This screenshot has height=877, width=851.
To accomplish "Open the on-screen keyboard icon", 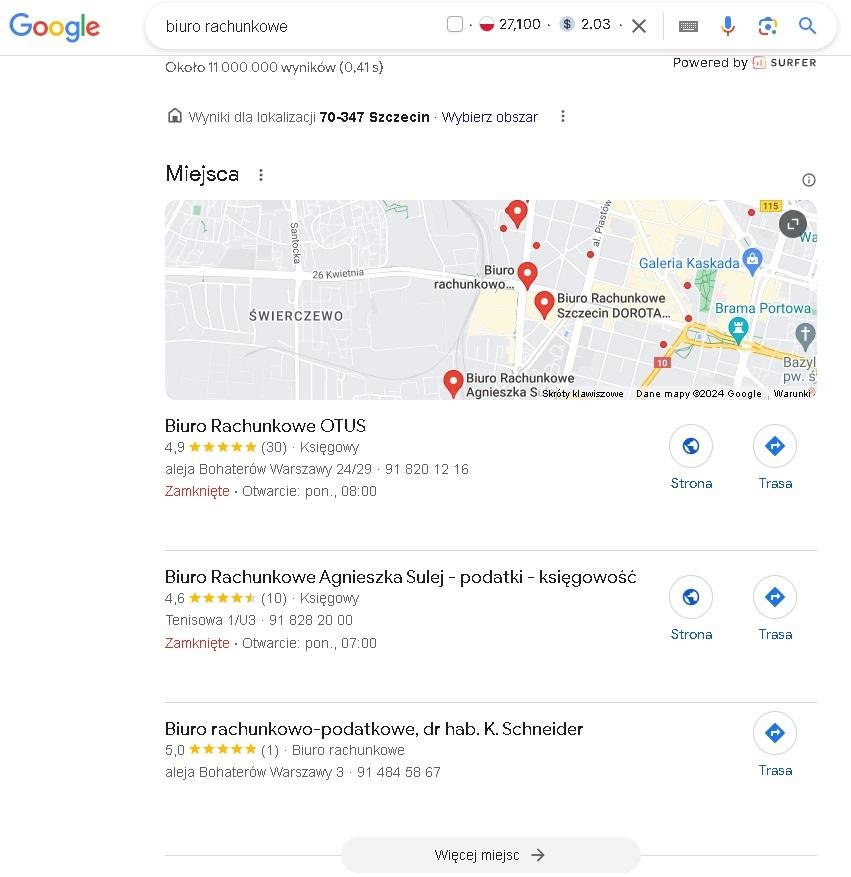I will pyautogui.click(x=688, y=26).
